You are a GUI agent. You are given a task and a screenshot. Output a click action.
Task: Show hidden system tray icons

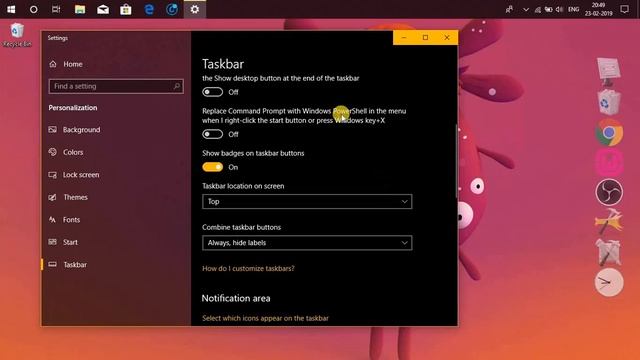526,9
